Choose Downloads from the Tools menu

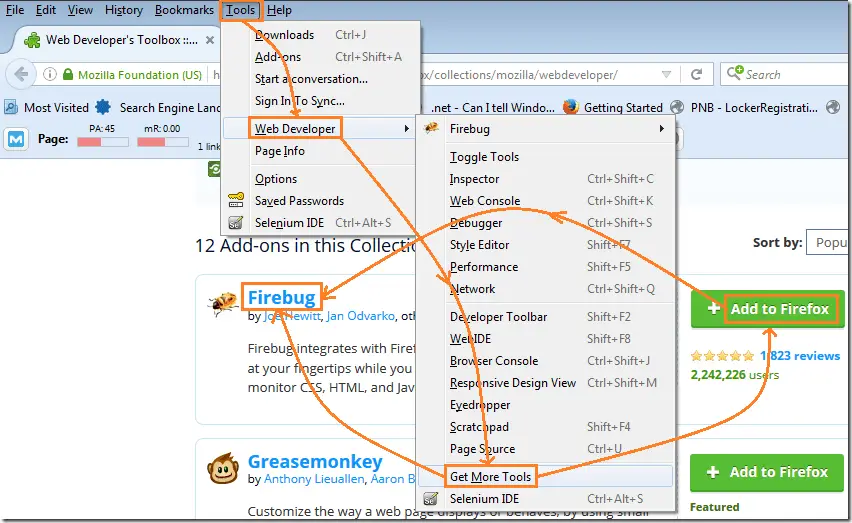pyautogui.click(x=321, y=35)
